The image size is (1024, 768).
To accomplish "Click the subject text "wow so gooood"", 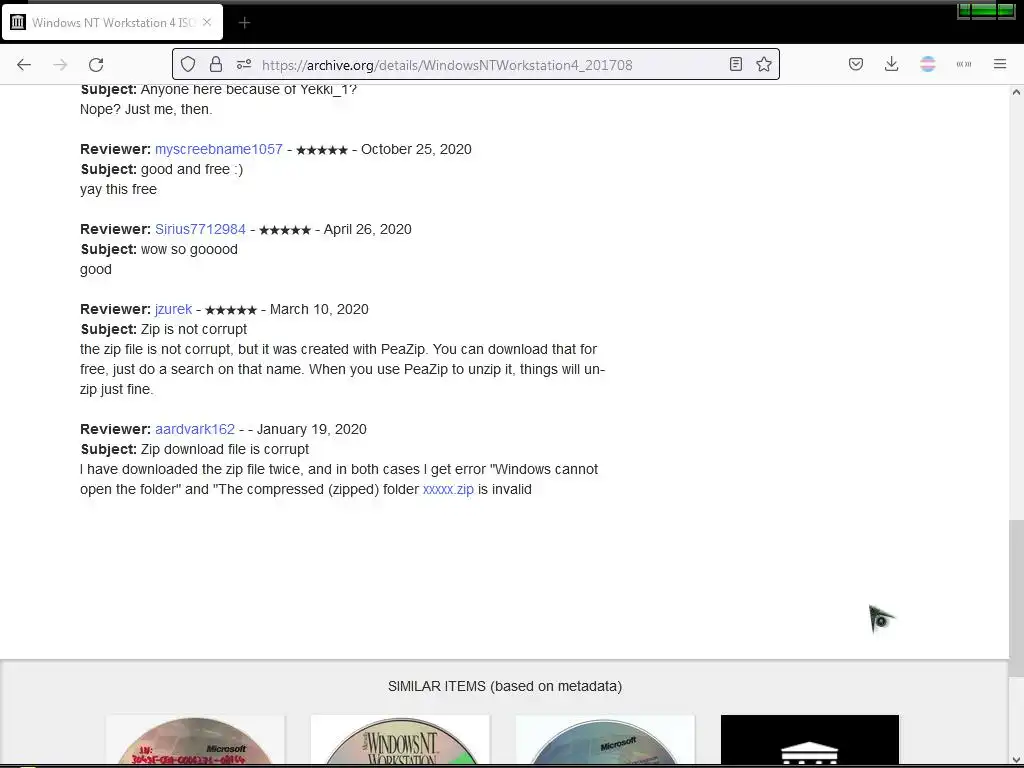I will point(189,249).
